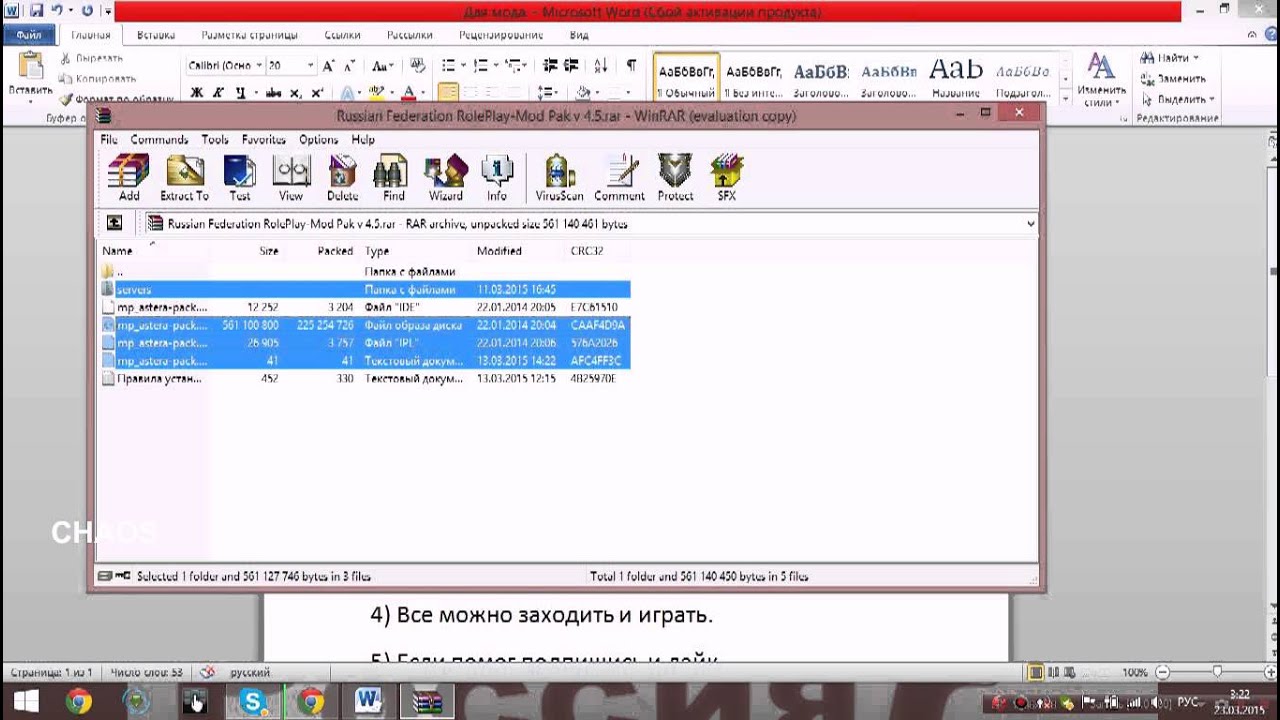Sort by the Modified column header
Image resolution: width=1280 pixels, height=720 pixels.
(x=499, y=251)
